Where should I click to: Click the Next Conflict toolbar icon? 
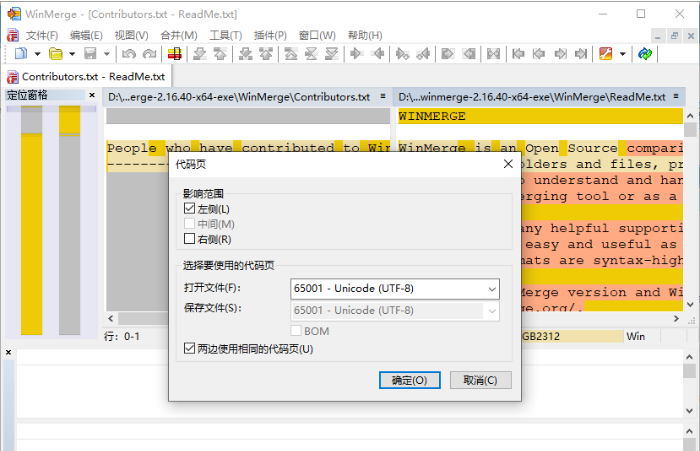[245, 54]
